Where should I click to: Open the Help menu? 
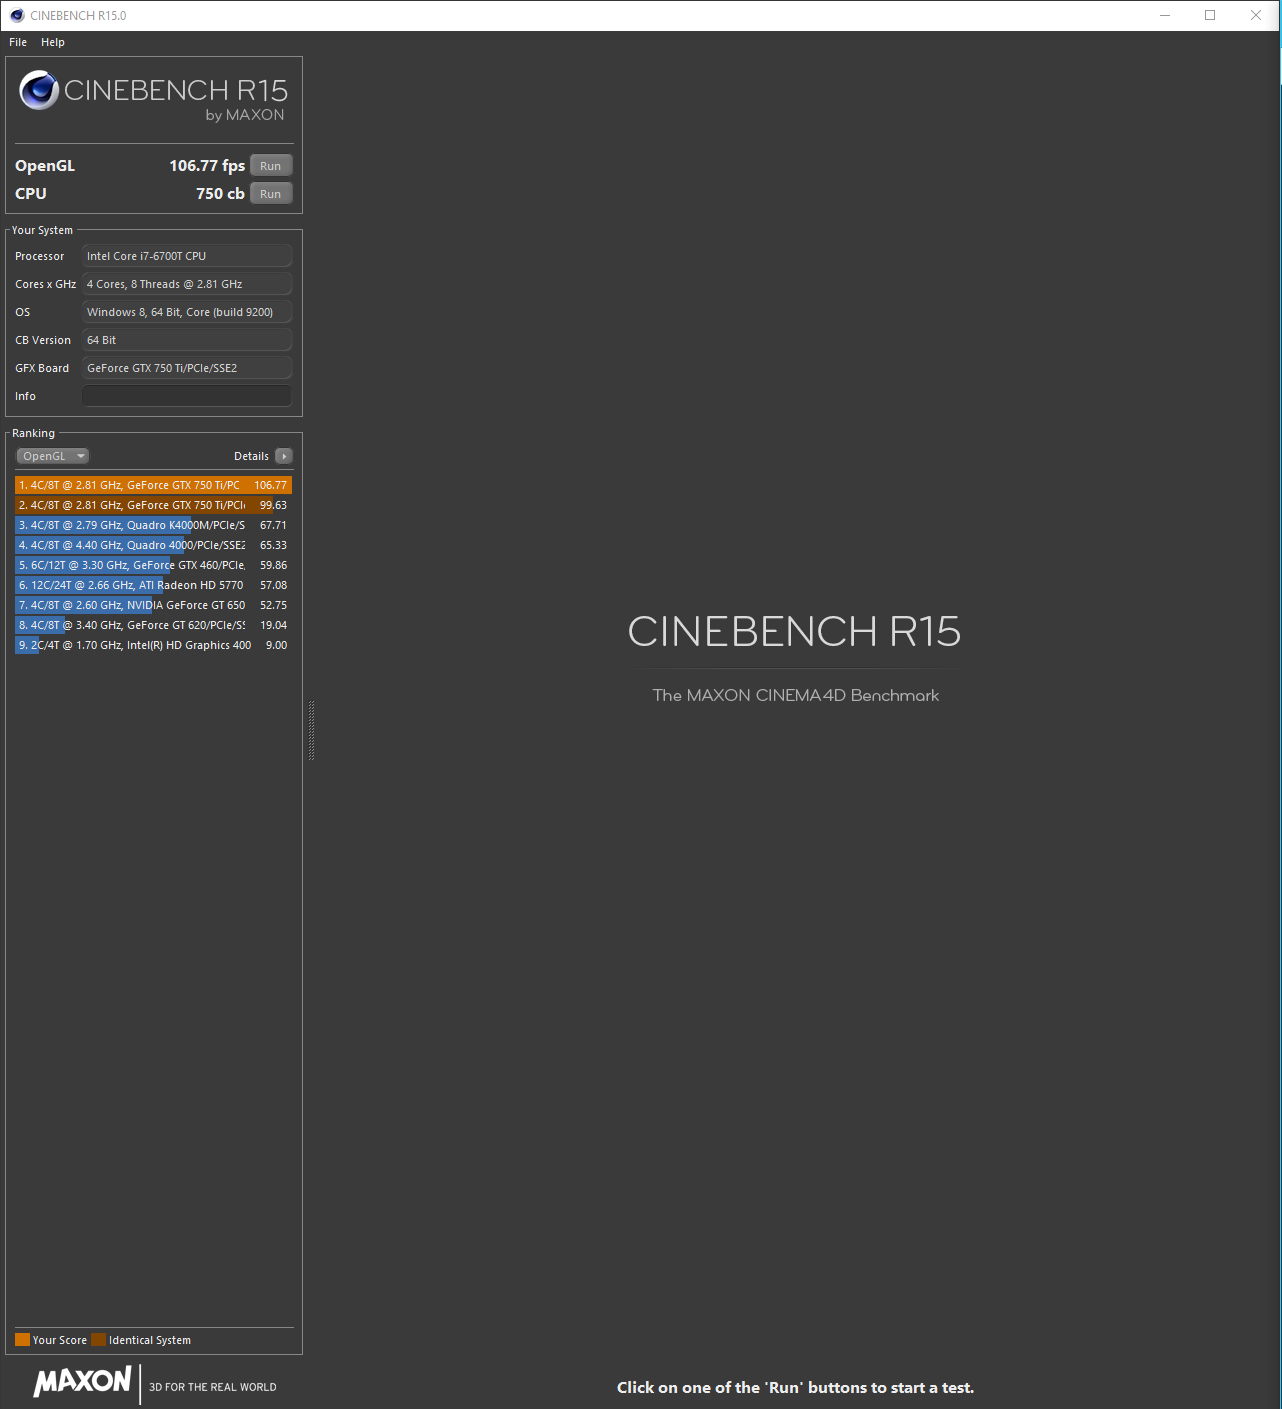point(53,42)
